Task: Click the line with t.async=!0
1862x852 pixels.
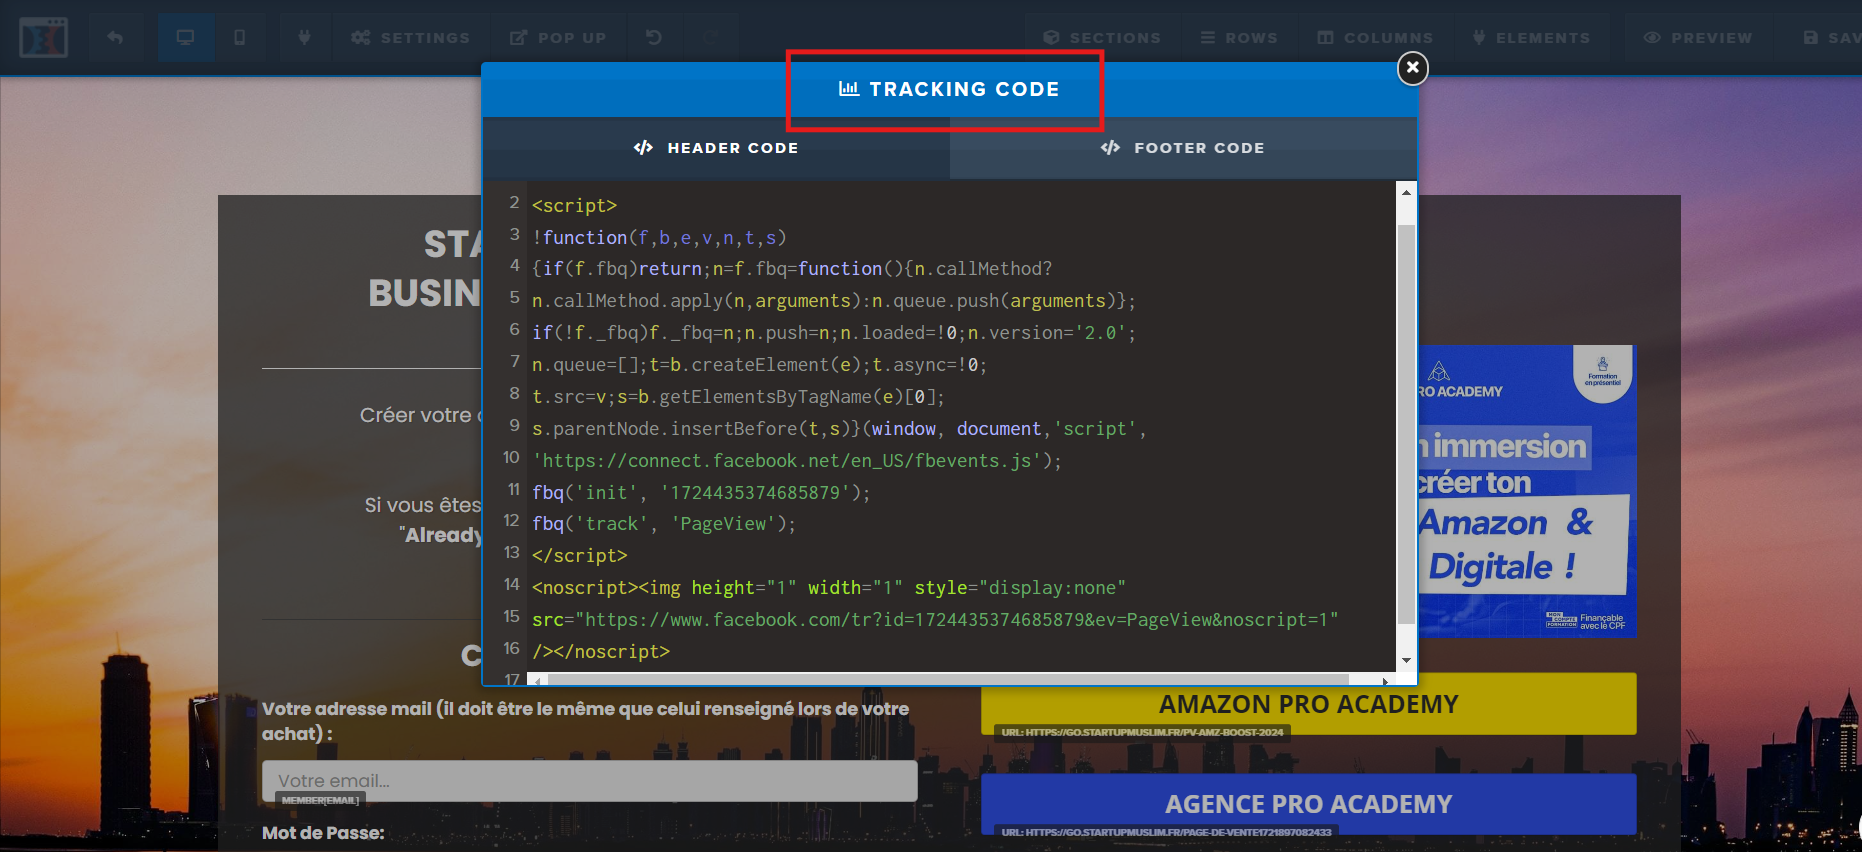Action: click(760, 364)
